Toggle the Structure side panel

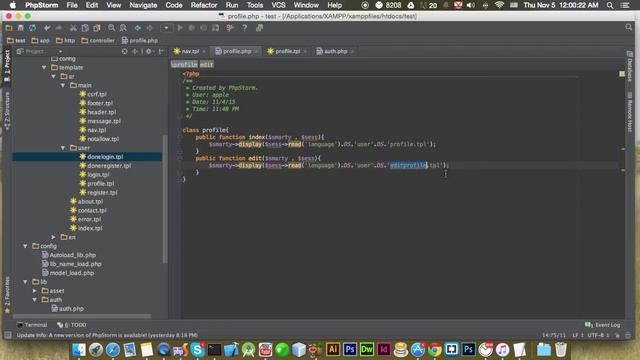(x=7, y=111)
